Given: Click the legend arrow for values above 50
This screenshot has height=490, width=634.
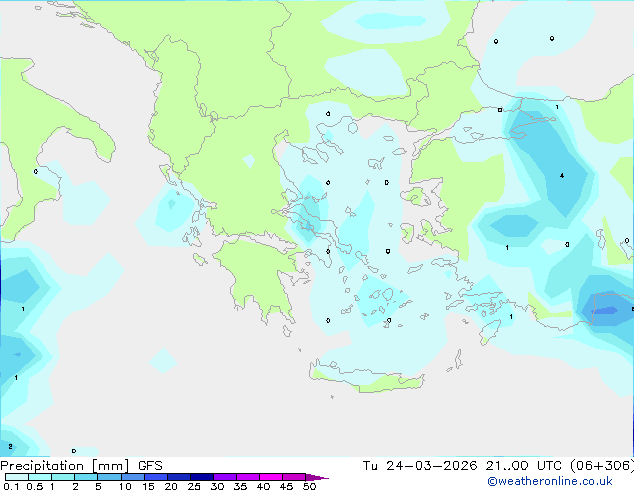Looking at the screenshot, I should 317,477.
